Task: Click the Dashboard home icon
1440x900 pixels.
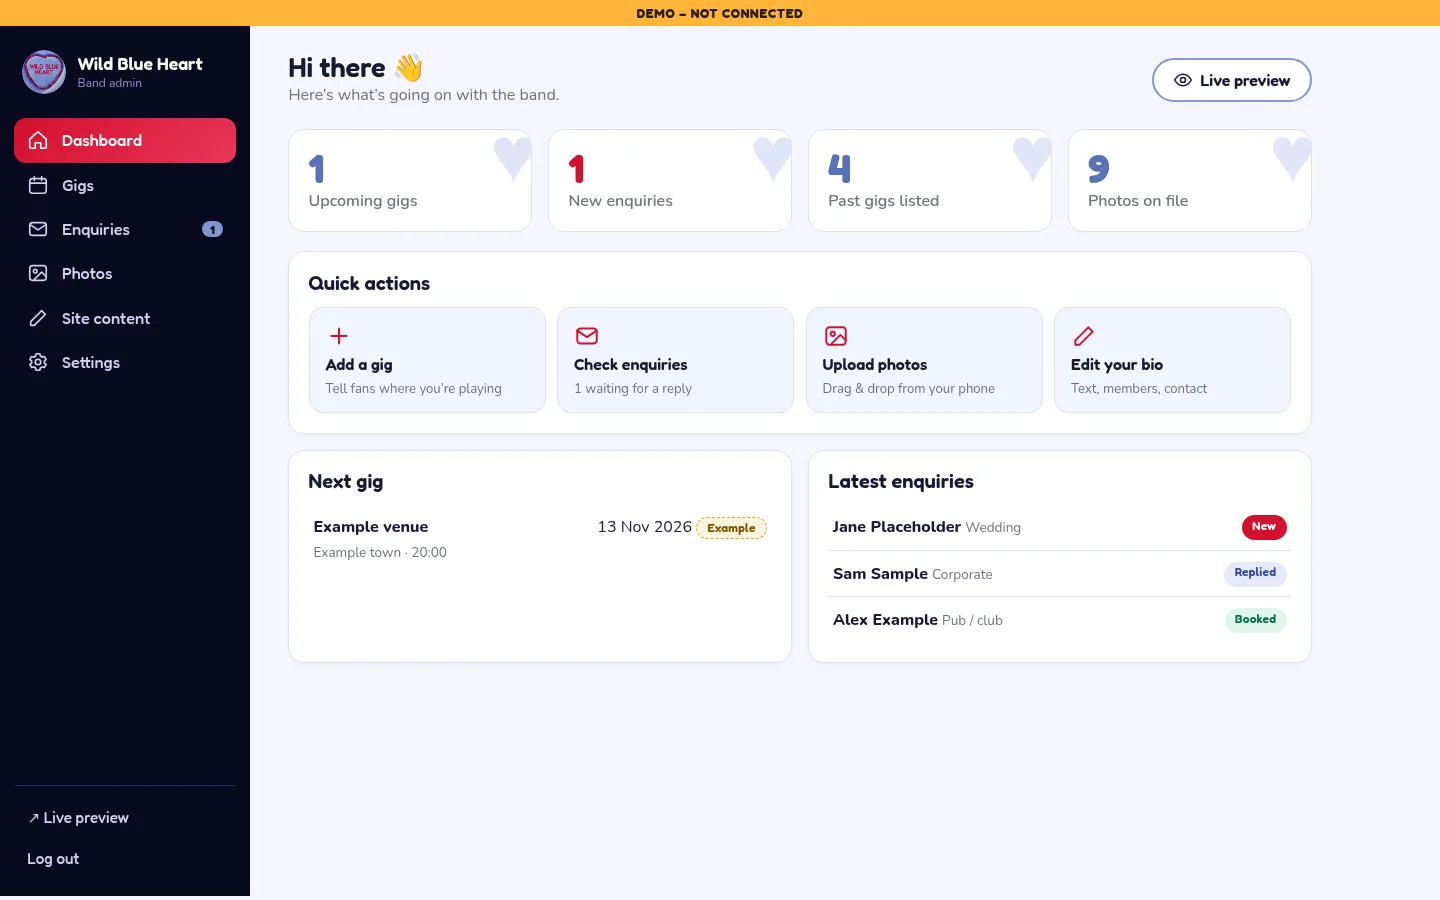Action: [x=38, y=140]
